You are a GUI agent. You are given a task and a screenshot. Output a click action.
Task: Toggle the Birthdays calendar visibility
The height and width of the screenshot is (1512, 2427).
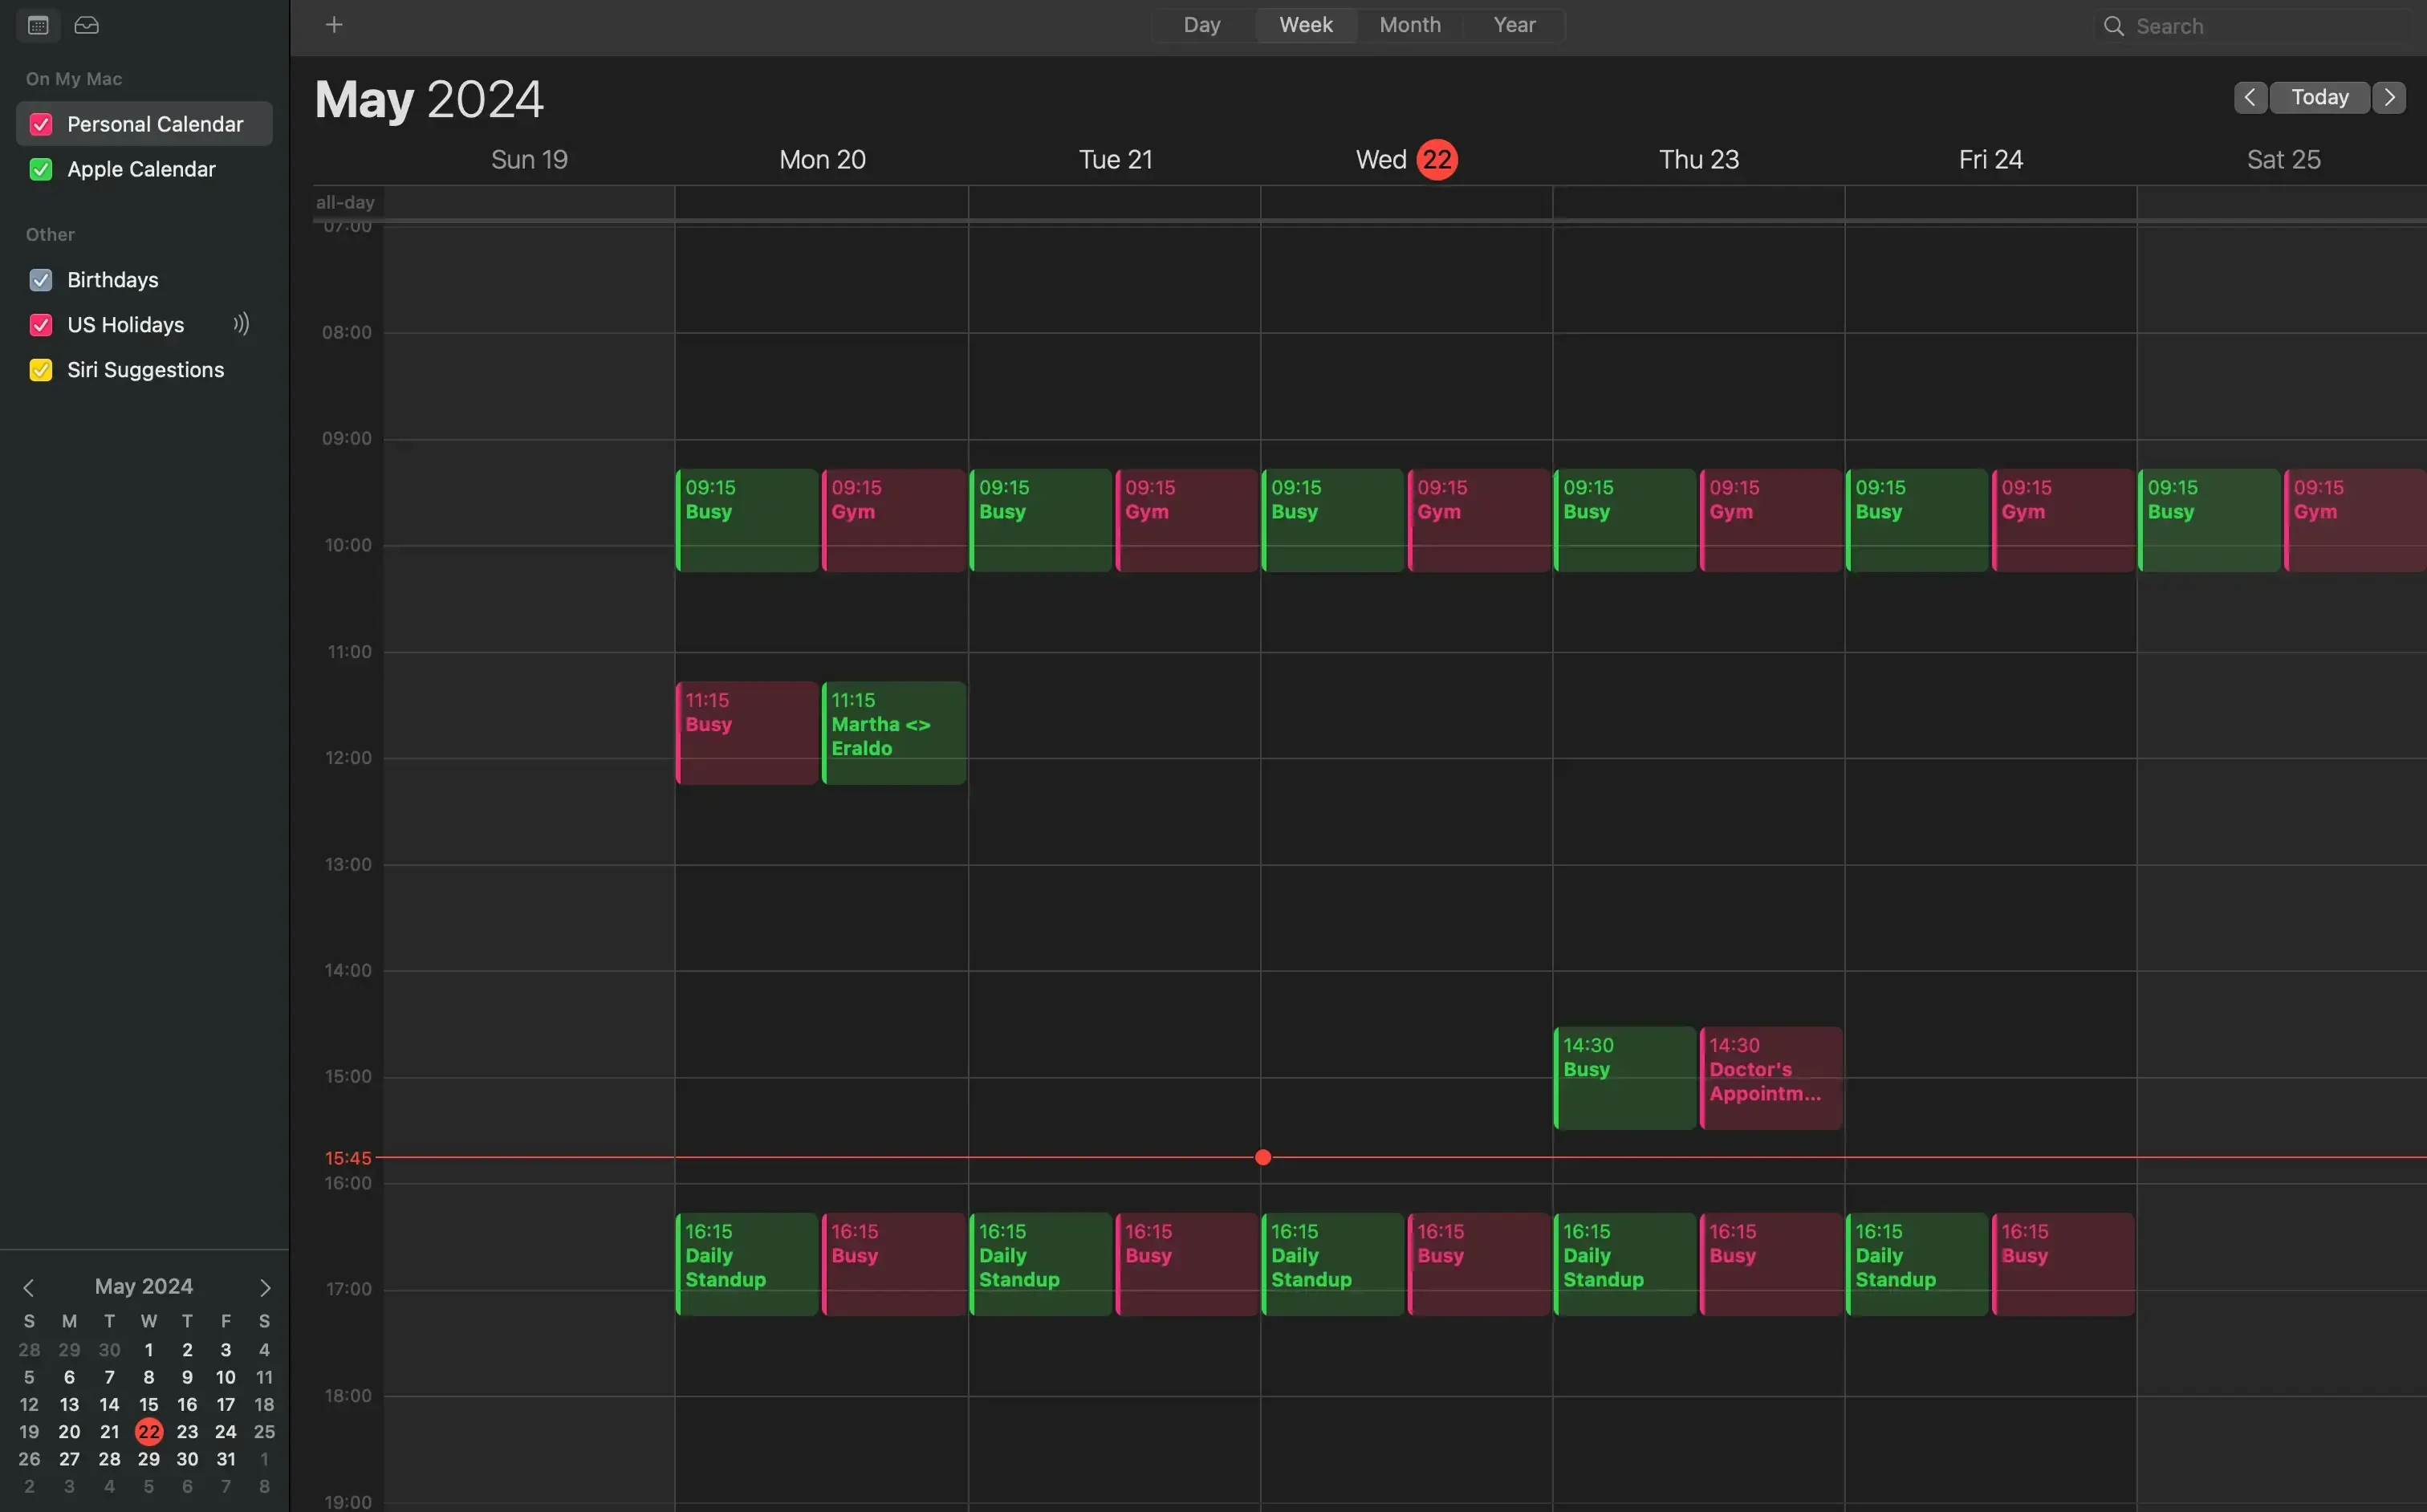41,280
